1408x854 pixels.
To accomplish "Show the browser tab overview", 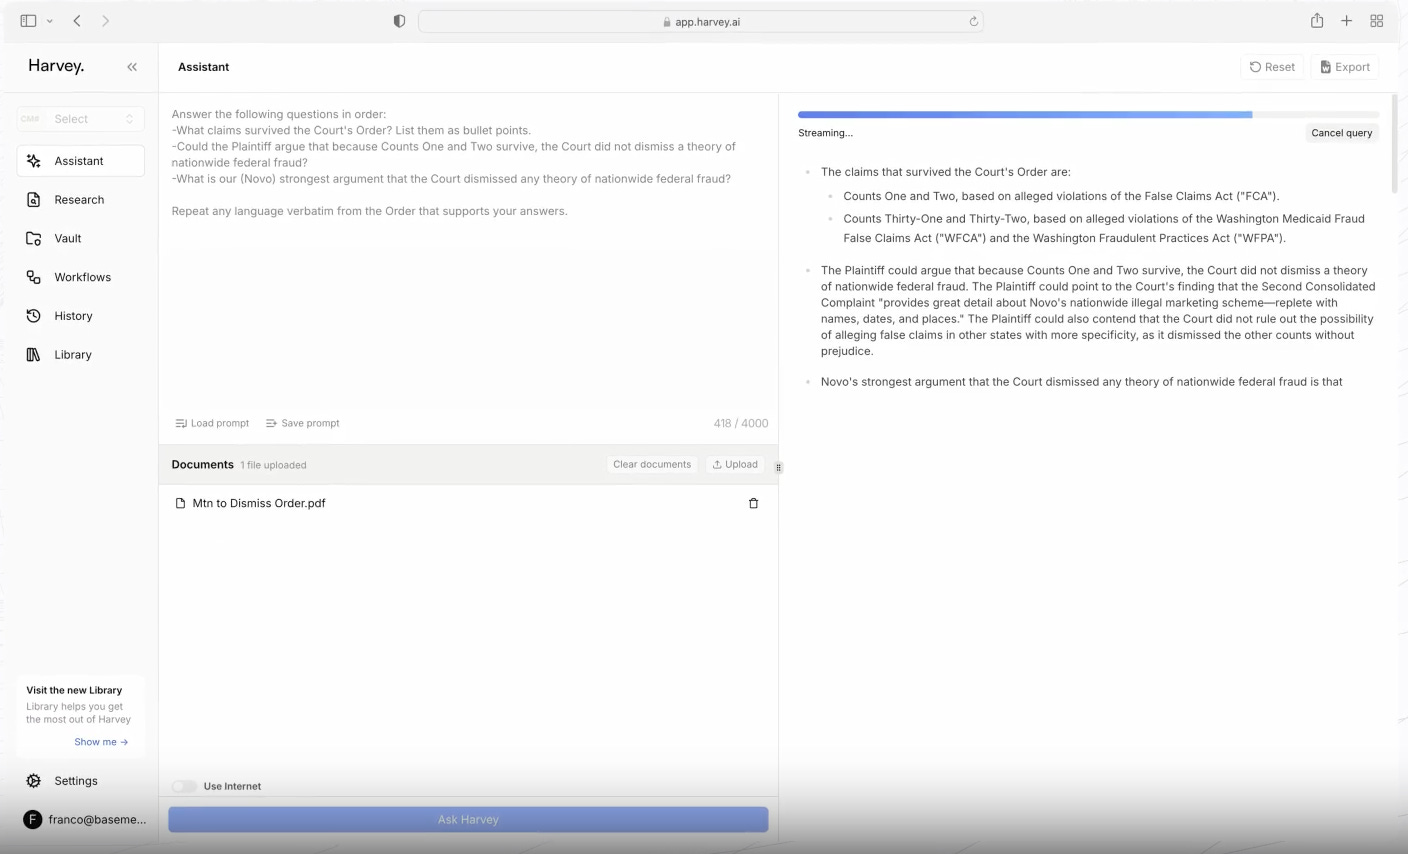I will 1376,21.
